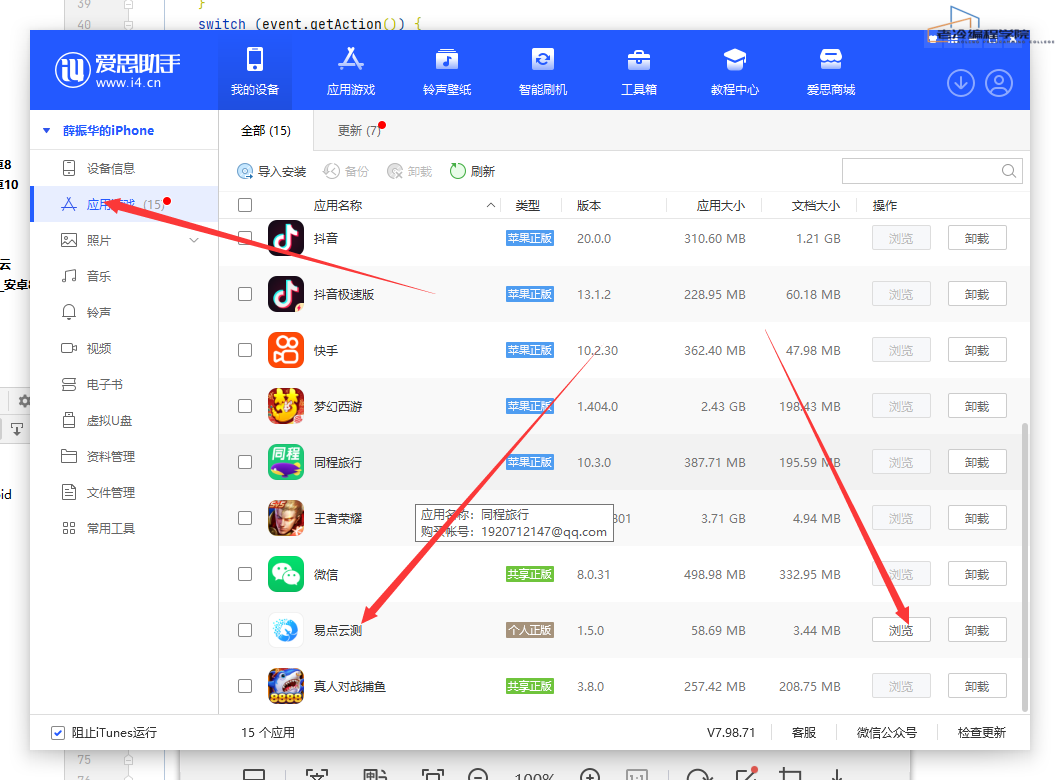Open the 工具箱 toolbox
The image size is (1060, 780).
click(639, 71)
